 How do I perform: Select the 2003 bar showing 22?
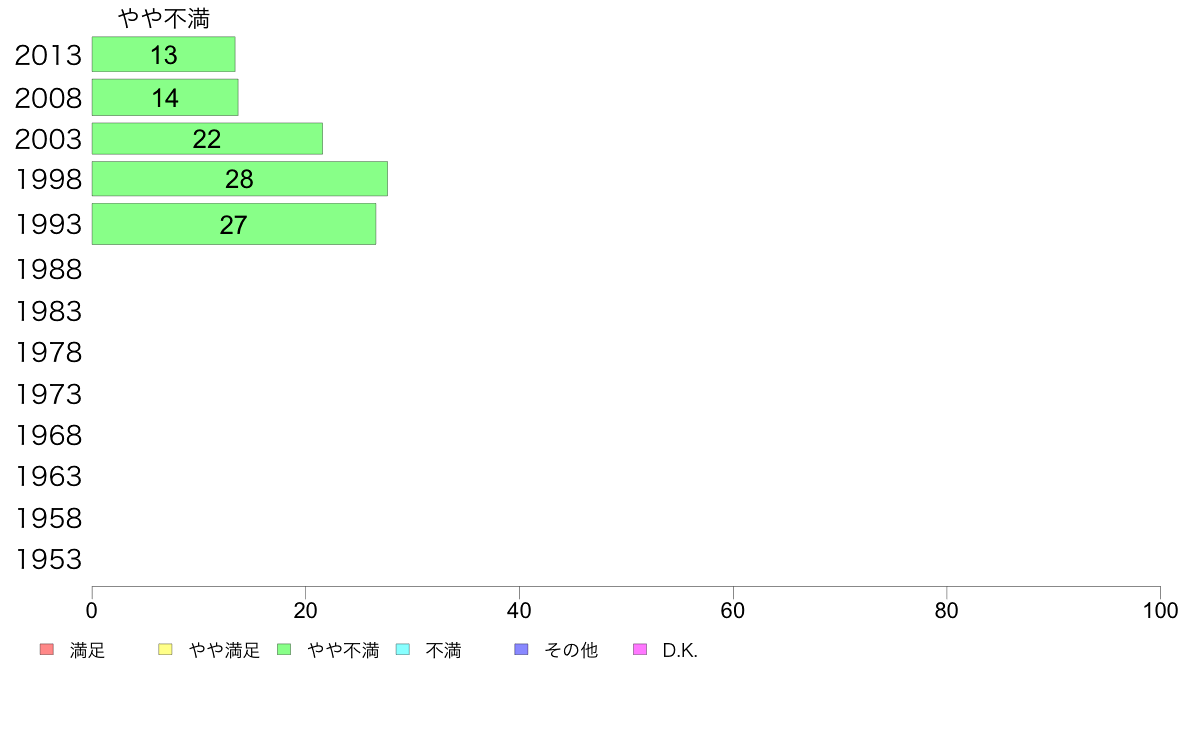[208, 139]
